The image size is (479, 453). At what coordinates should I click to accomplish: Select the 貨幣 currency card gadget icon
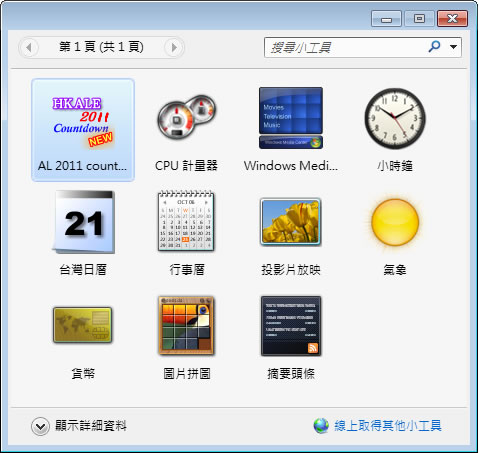coord(82,325)
